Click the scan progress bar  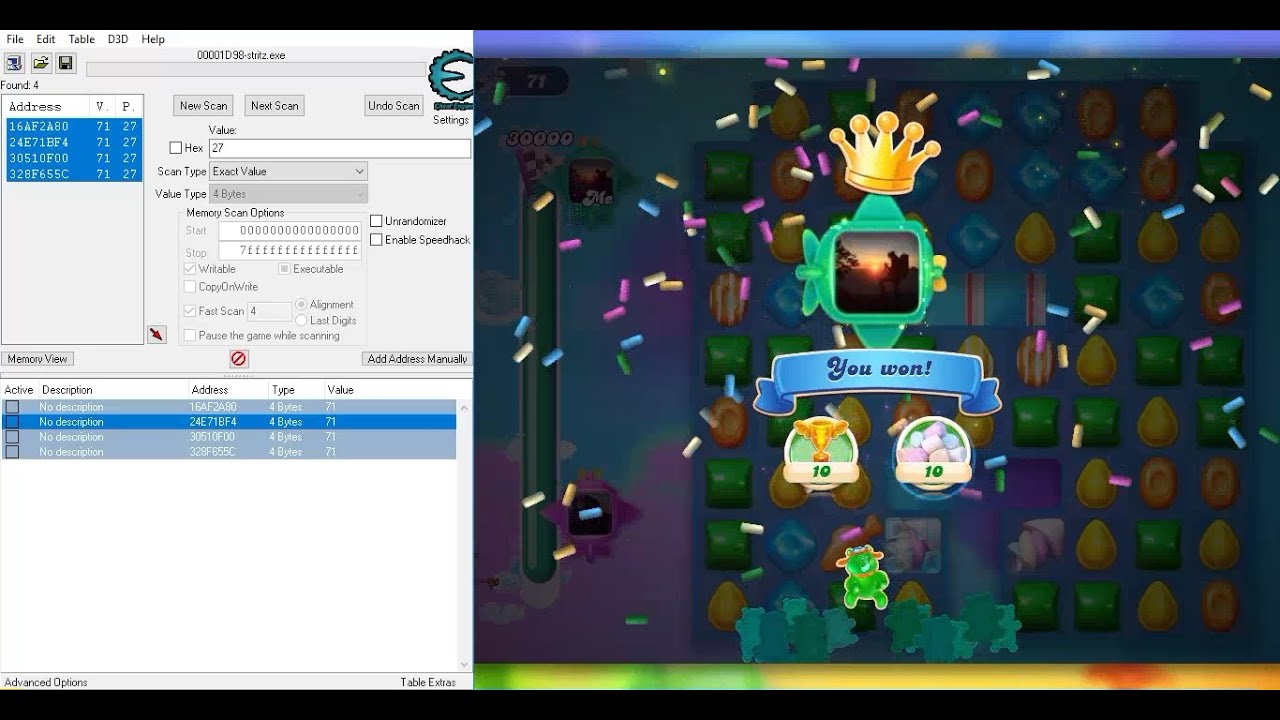[x=256, y=70]
